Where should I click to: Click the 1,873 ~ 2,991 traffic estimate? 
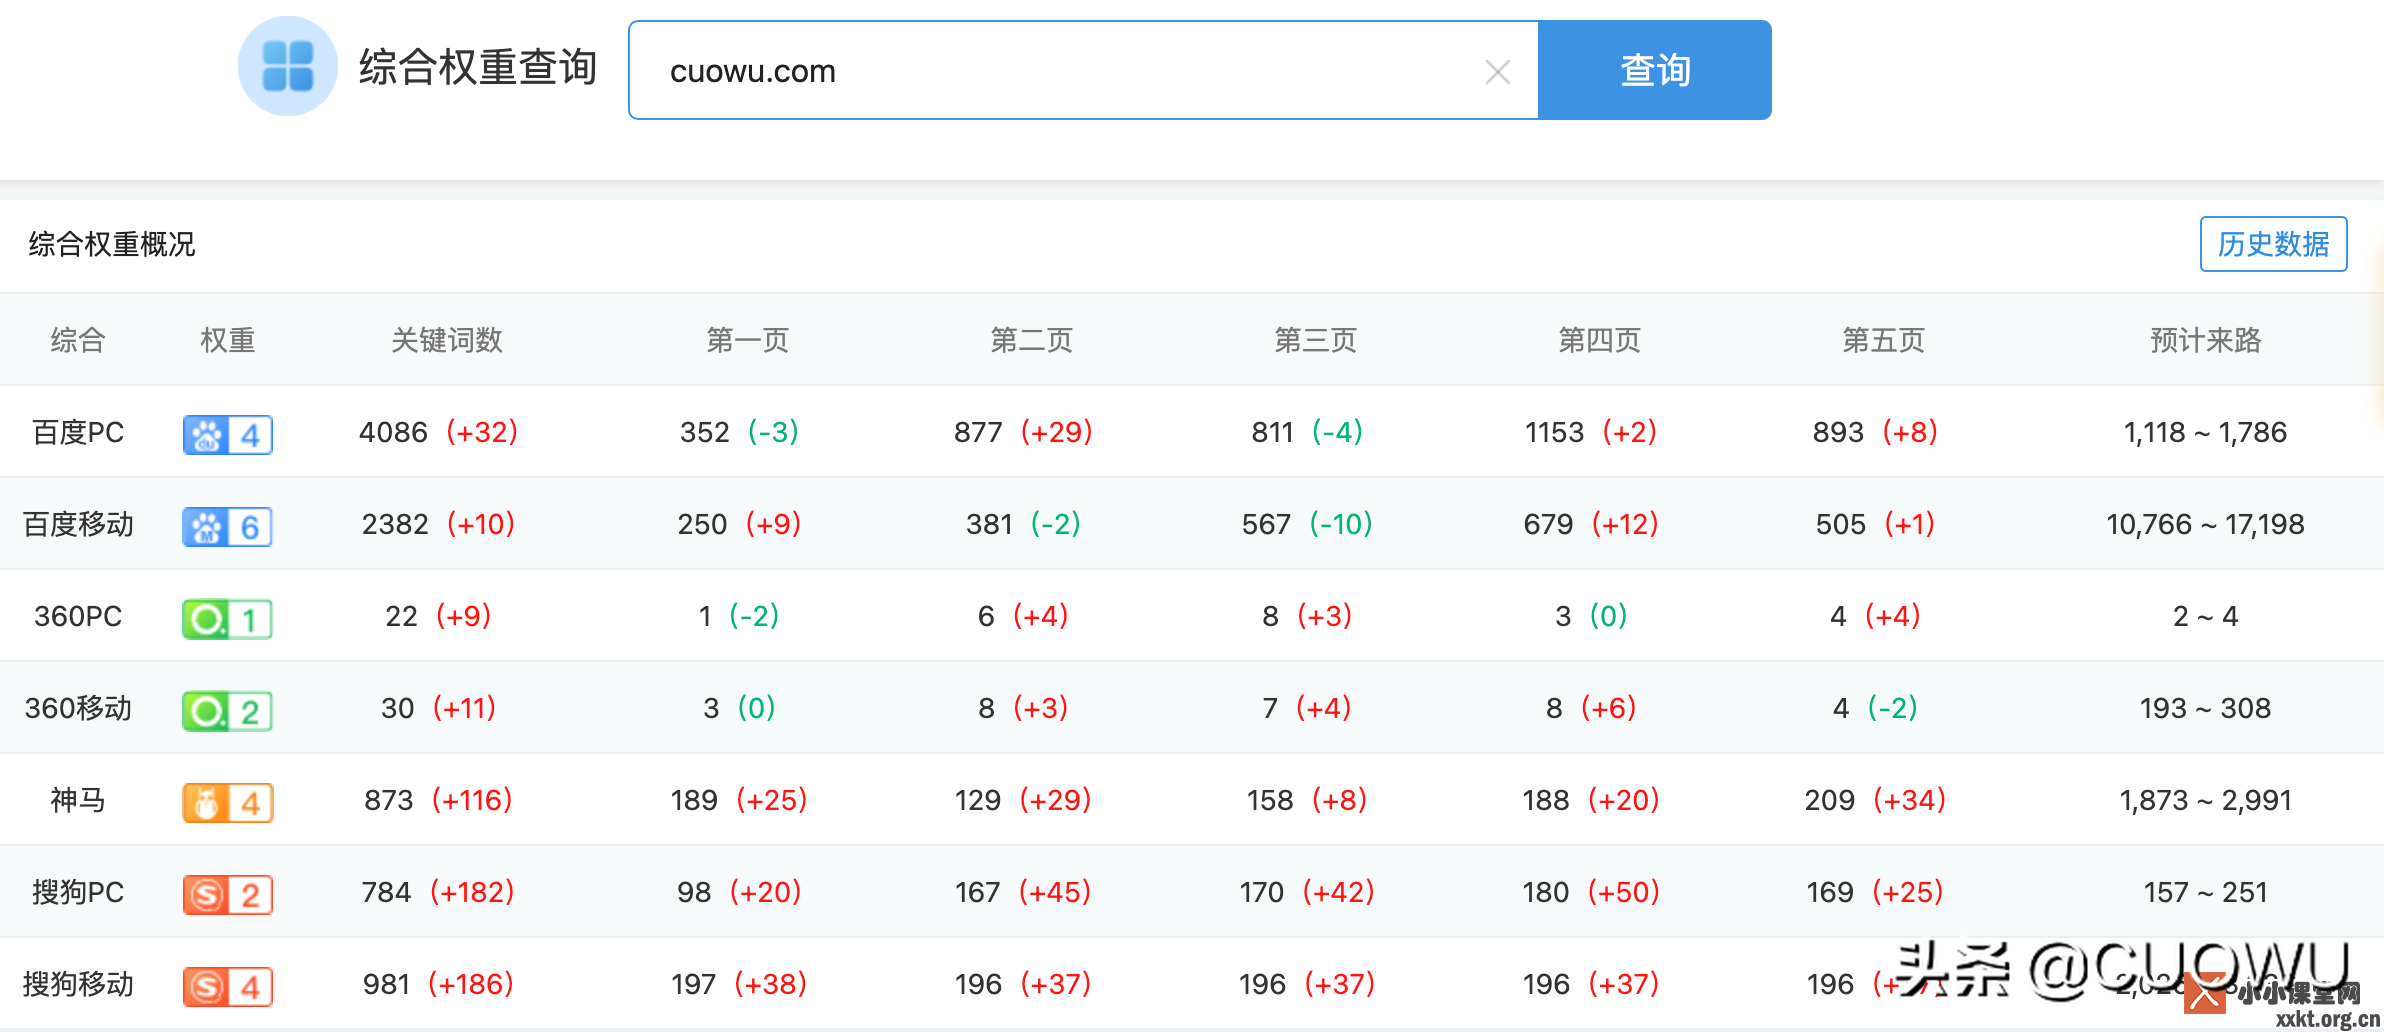pyautogui.click(x=2205, y=800)
